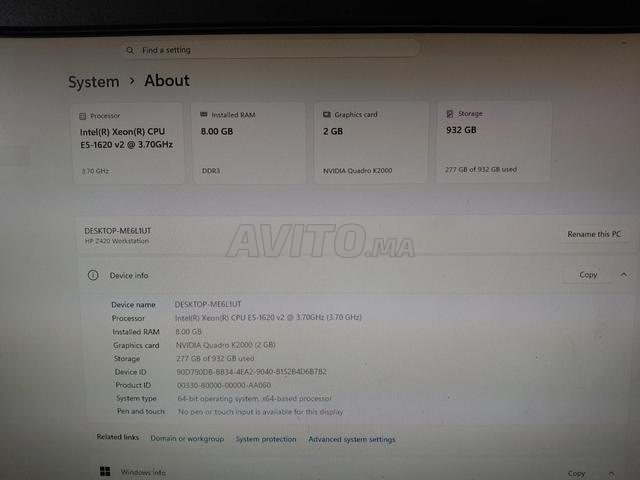This screenshot has width=640, height=480.
Task: Go back to System breadcrumb
Action: pos(93,82)
